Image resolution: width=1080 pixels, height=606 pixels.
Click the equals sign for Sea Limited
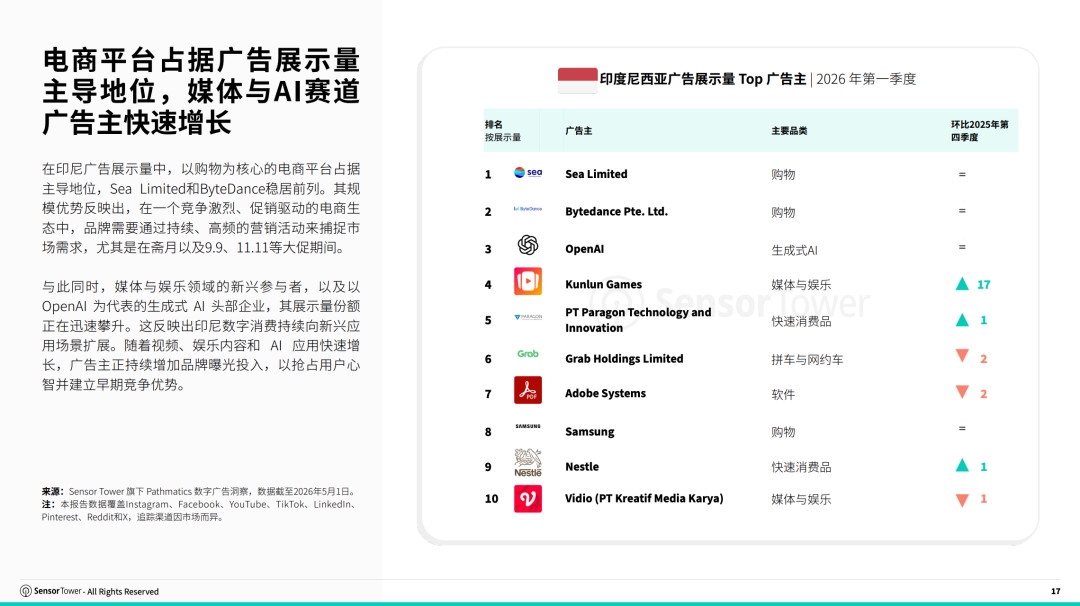click(962, 174)
